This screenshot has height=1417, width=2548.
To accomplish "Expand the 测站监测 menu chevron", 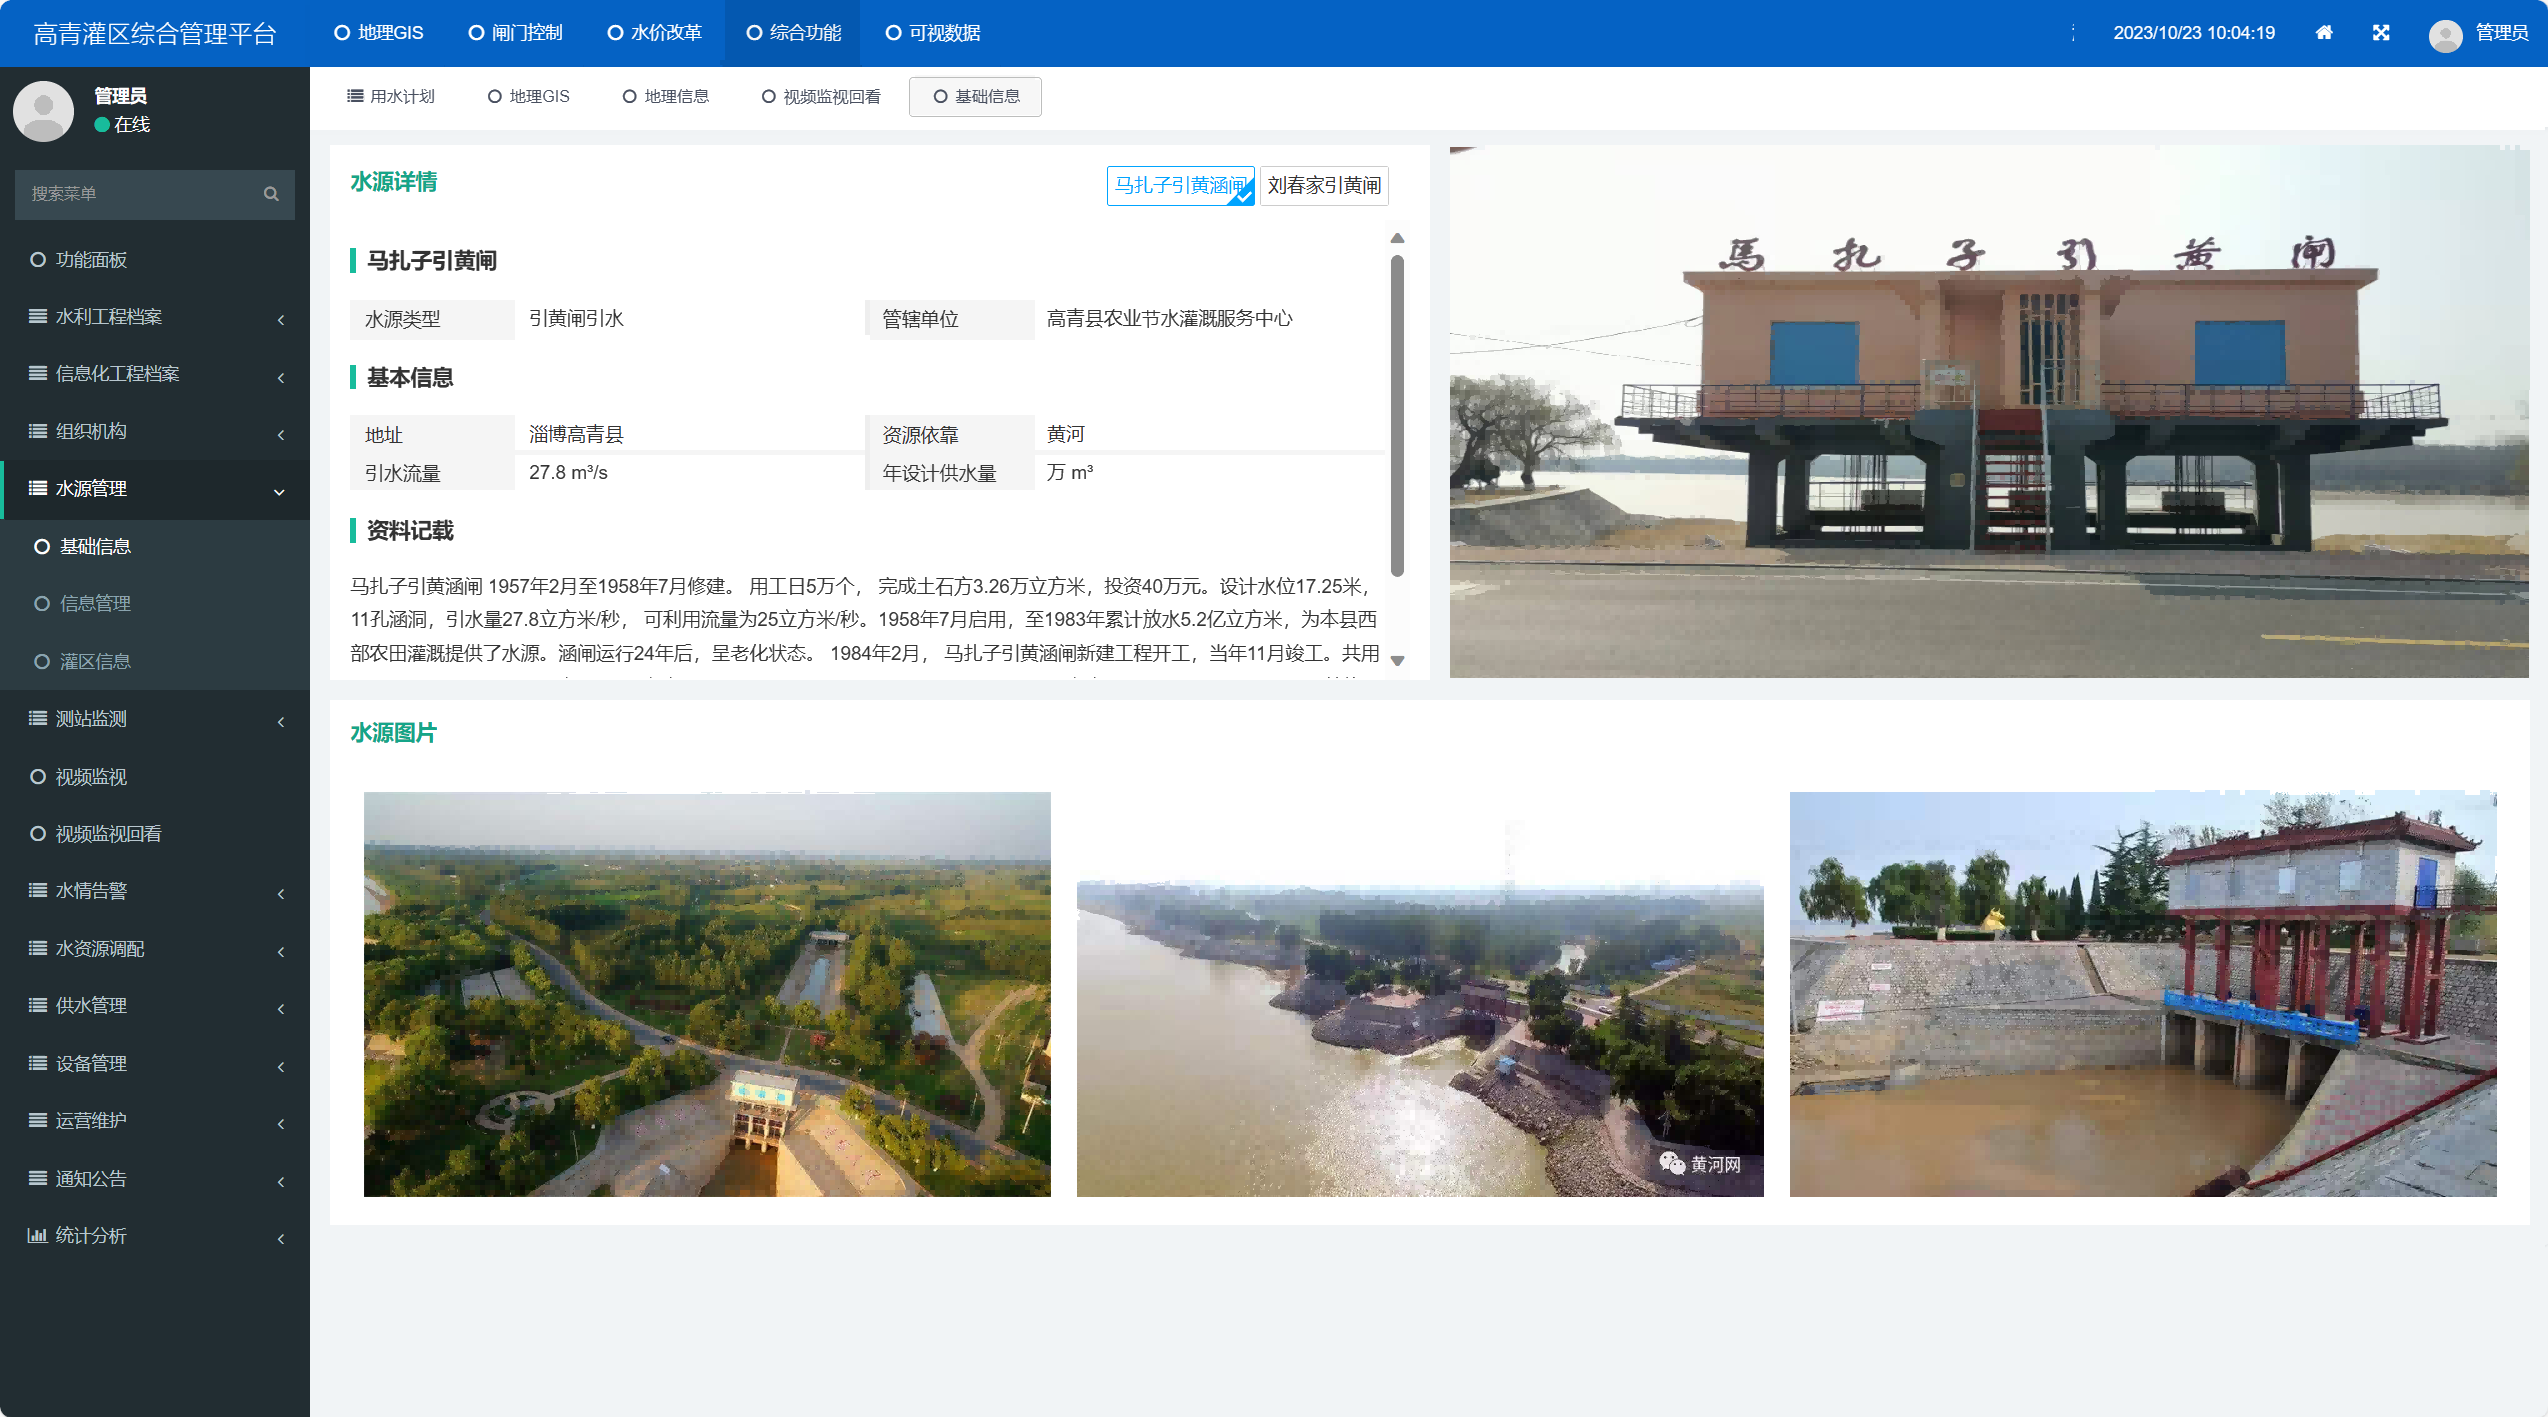I will pos(281,720).
